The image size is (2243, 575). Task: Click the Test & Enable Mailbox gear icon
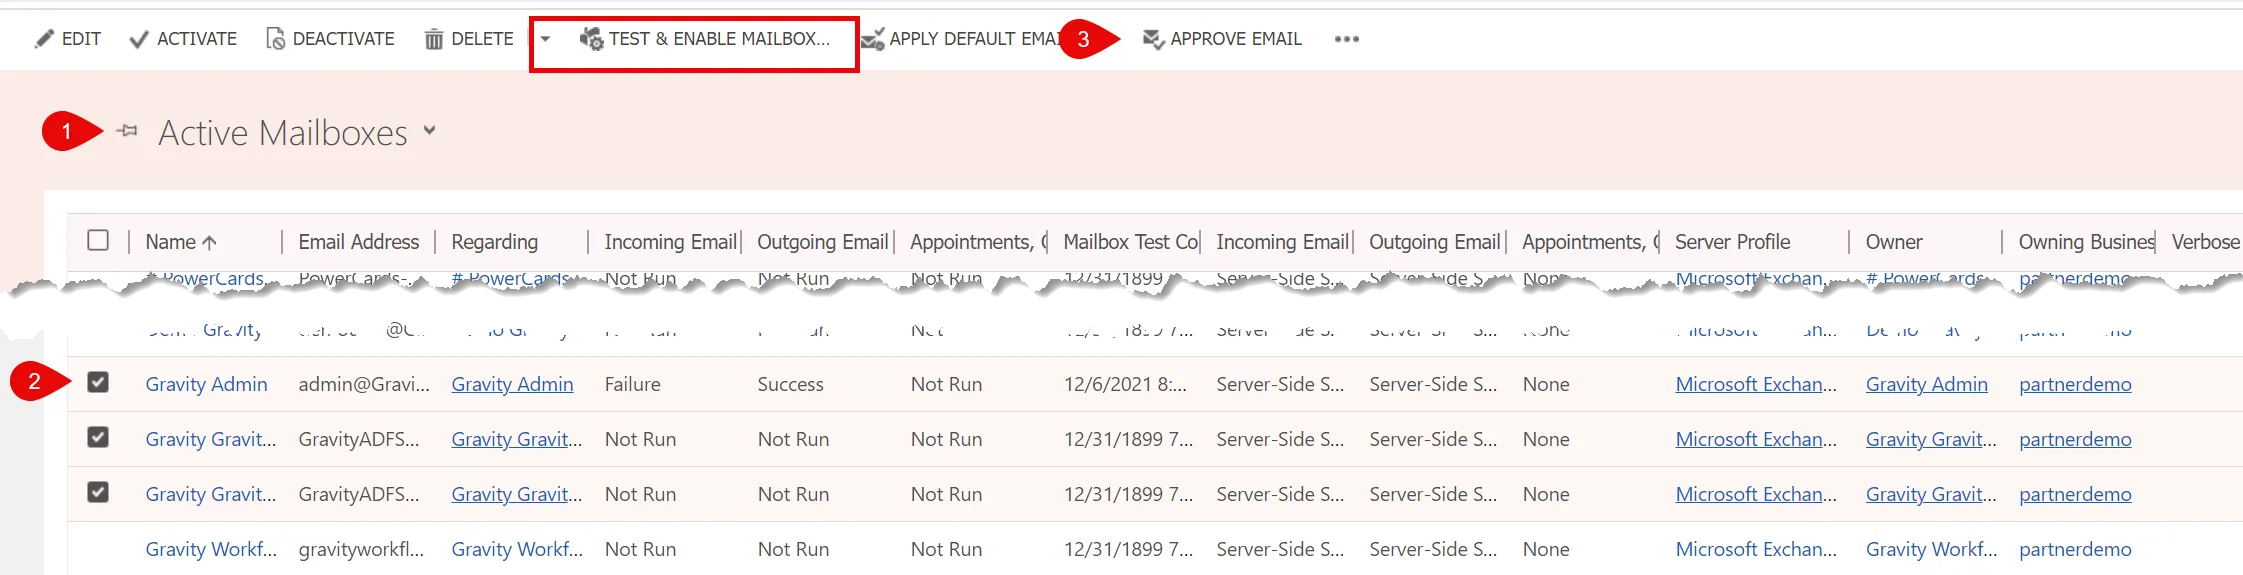[591, 39]
